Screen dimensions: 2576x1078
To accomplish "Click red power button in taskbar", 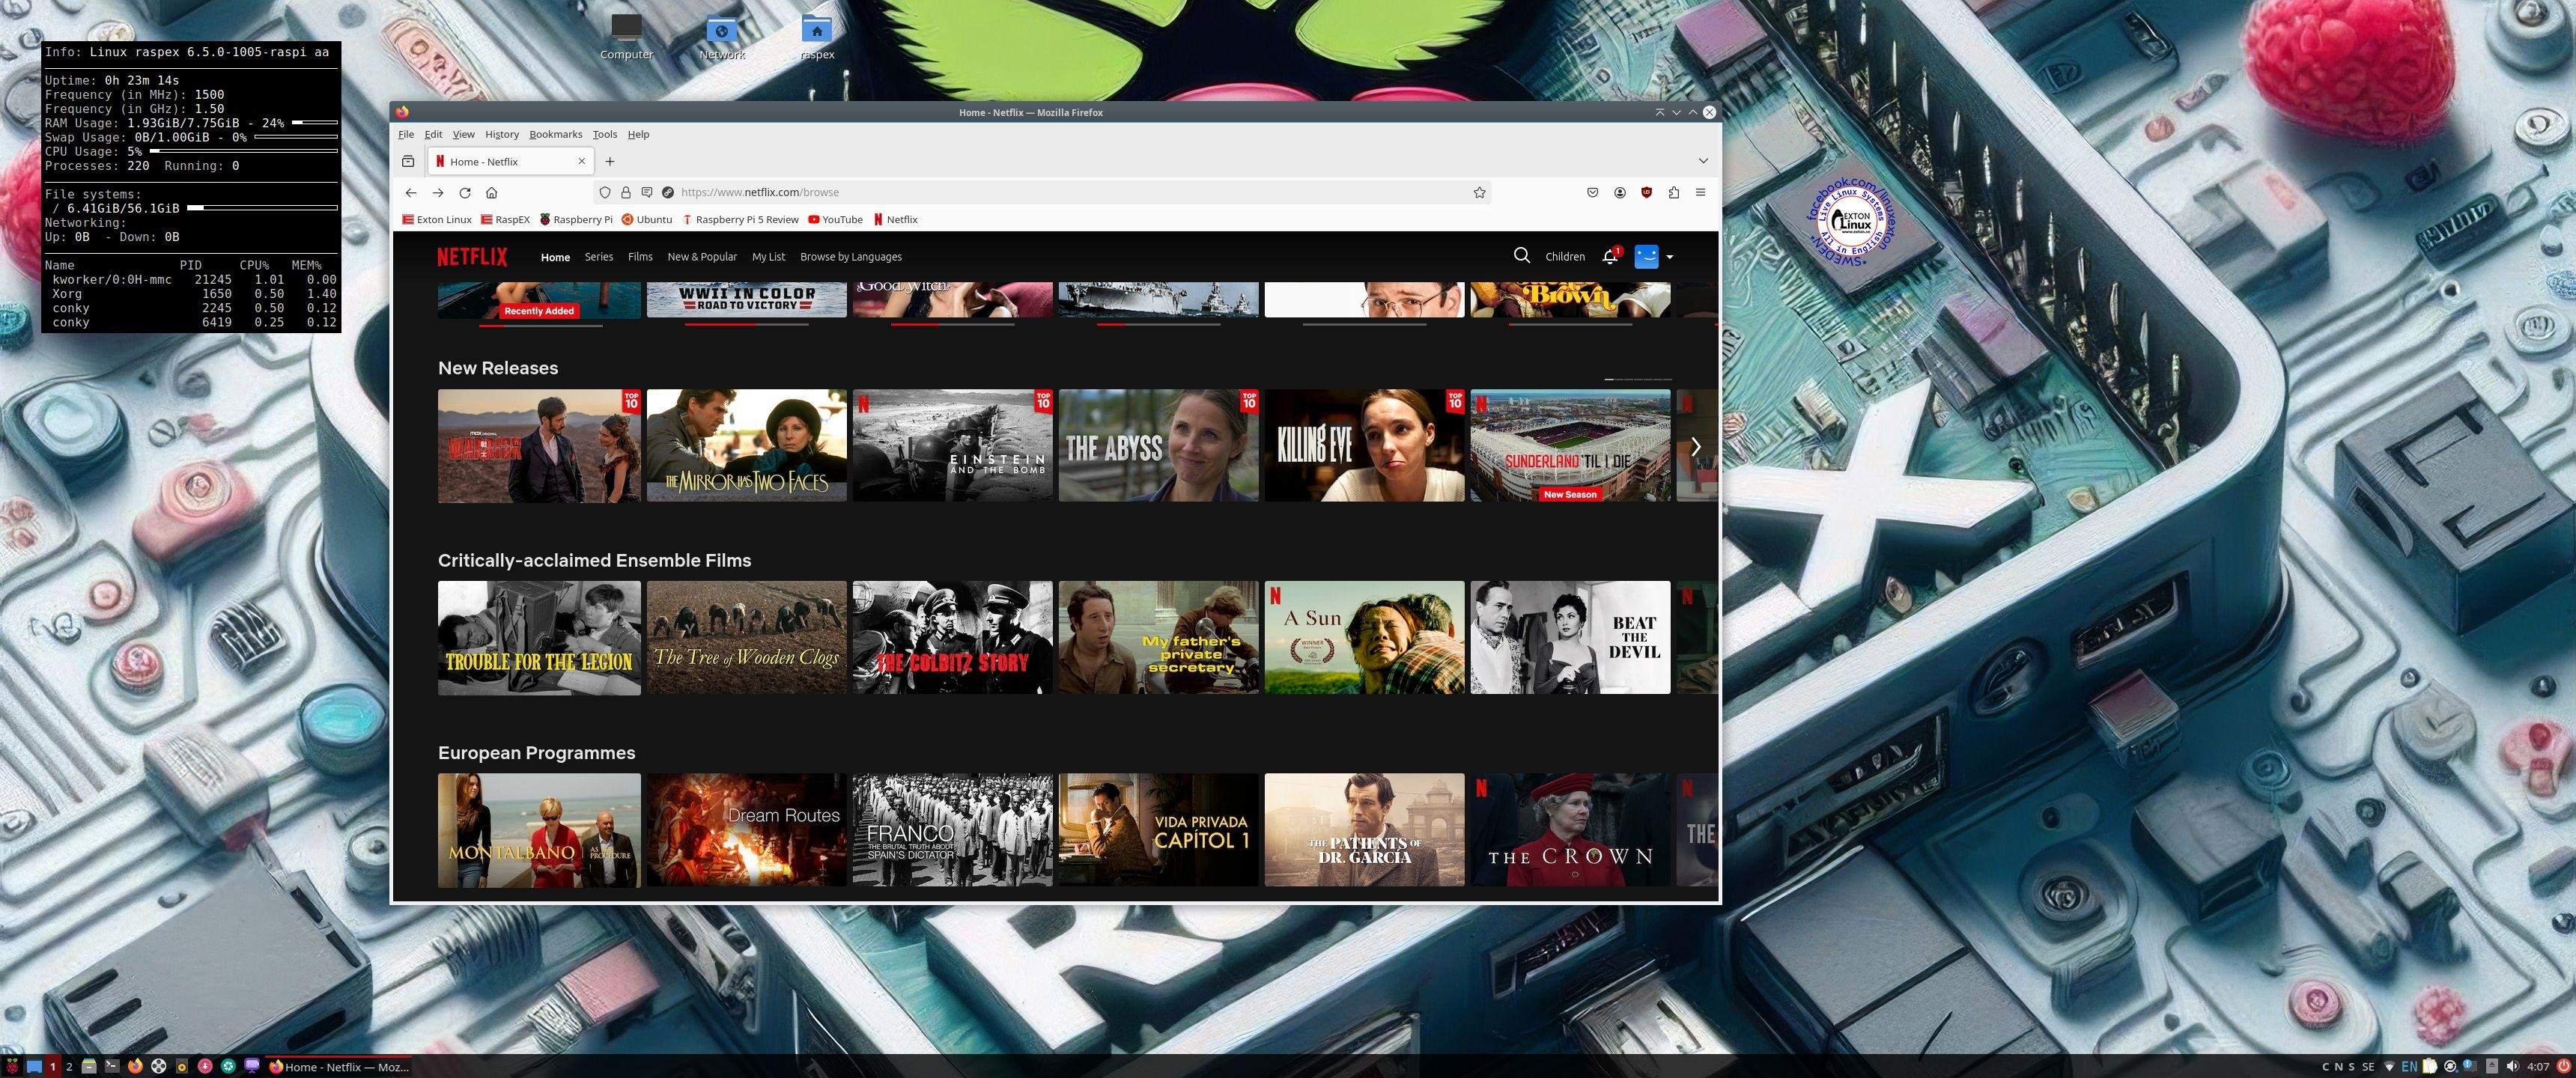I will tap(2564, 1067).
